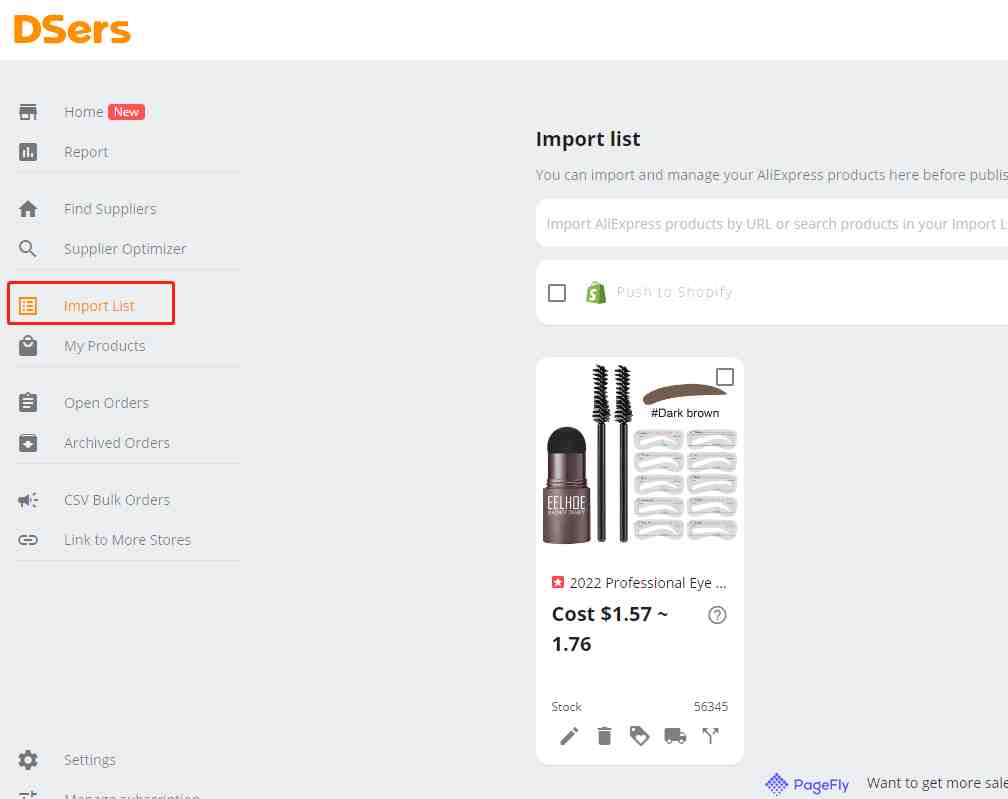Screen dimensions: 1008x799
Task: Edit product with the pencil icon
Action: click(569, 736)
